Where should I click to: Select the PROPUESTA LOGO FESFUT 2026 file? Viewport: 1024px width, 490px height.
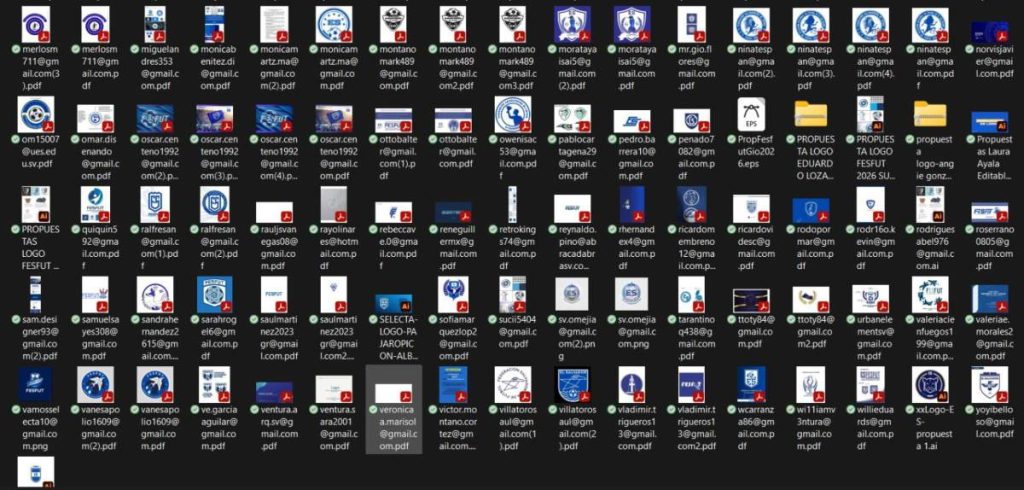click(870, 114)
